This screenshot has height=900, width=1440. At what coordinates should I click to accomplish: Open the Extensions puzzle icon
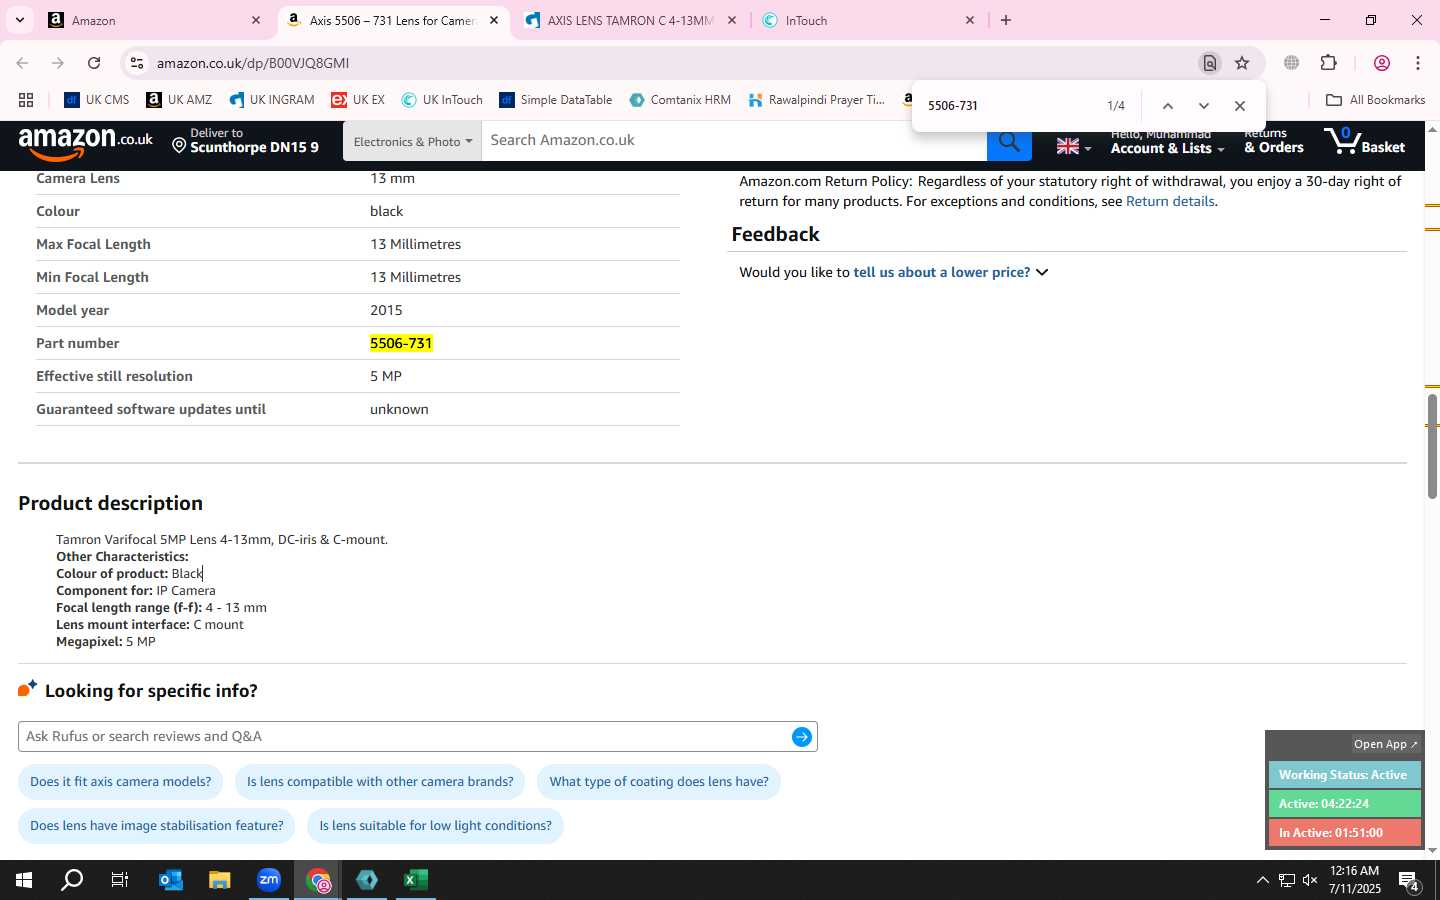[x=1329, y=63]
